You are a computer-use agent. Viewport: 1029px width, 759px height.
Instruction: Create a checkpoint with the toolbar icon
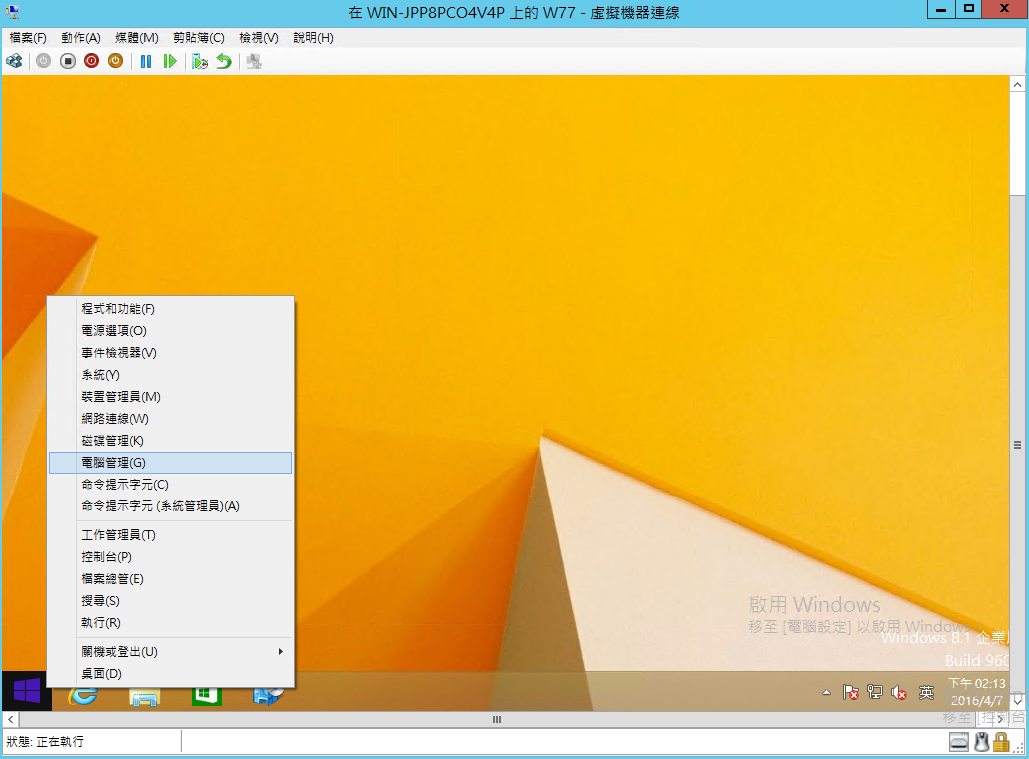[x=200, y=62]
